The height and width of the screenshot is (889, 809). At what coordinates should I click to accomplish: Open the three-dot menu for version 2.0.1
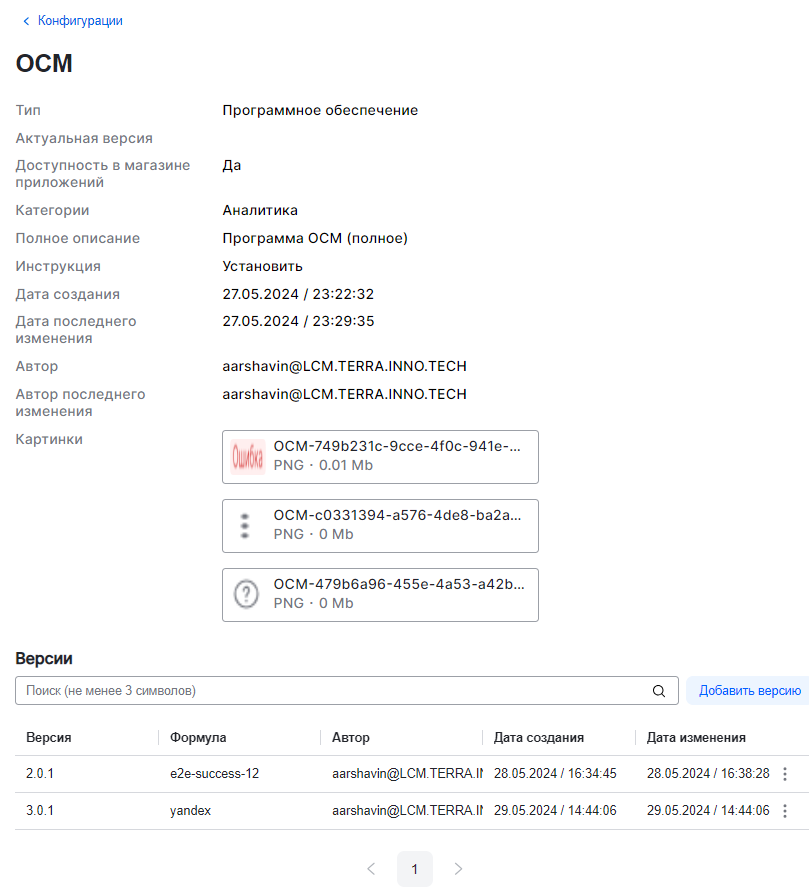(x=785, y=774)
